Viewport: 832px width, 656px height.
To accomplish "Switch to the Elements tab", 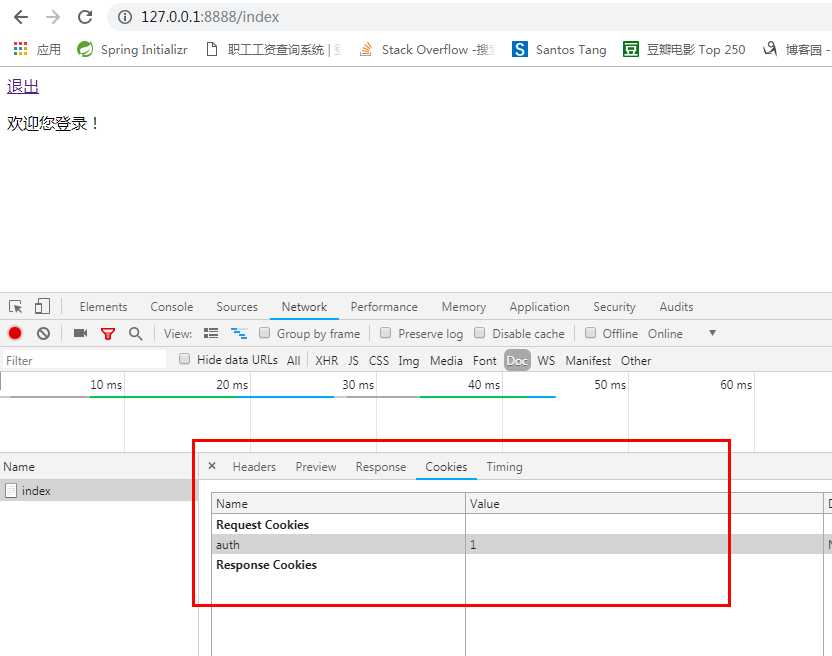I will 103,307.
